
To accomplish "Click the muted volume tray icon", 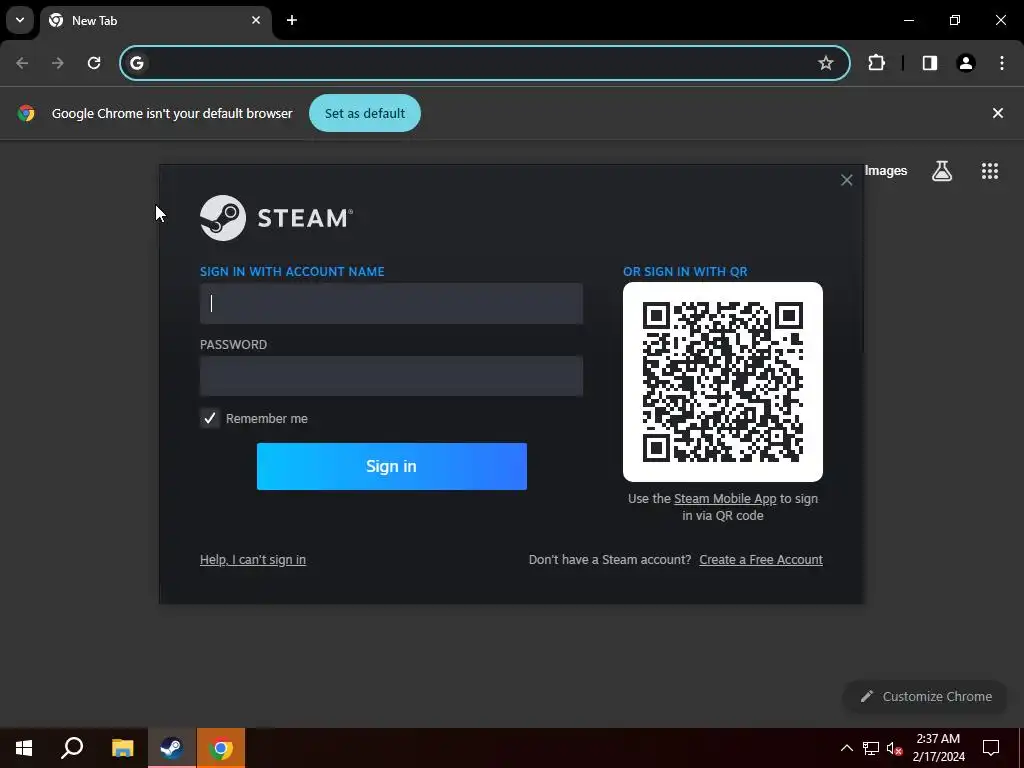I will pyautogui.click(x=895, y=748).
